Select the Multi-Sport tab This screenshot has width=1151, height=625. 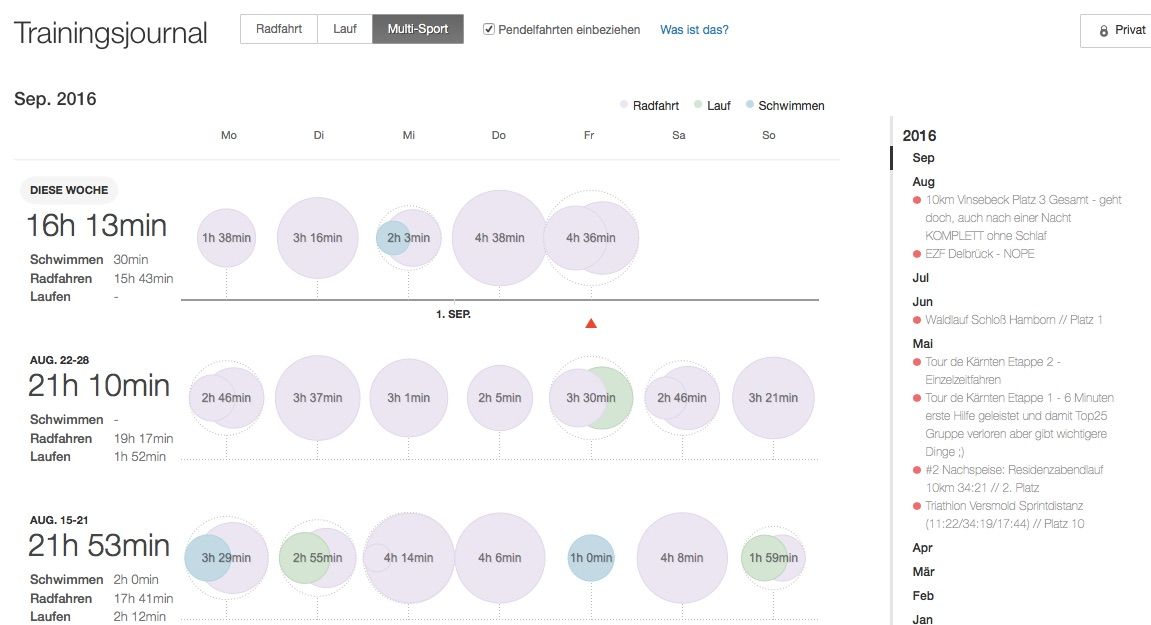point(418,29)
